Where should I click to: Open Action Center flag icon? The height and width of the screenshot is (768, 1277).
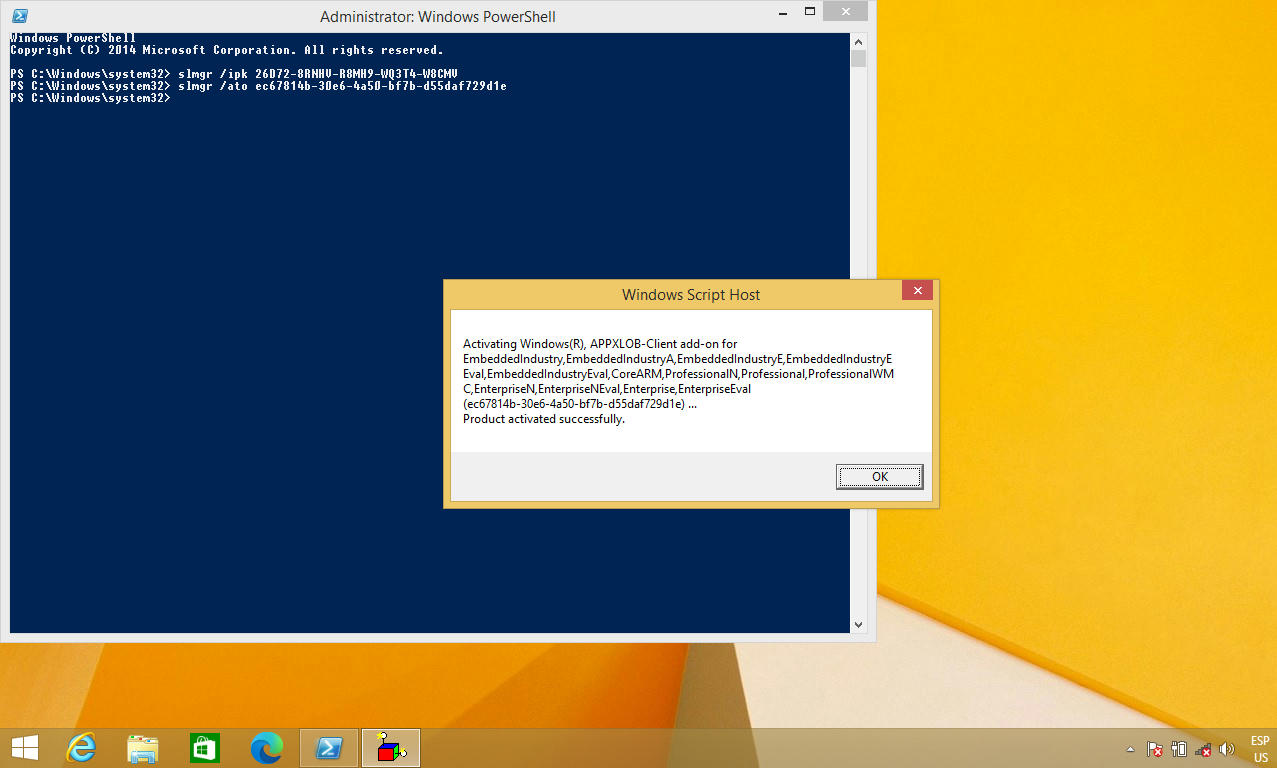[x=1155, y=749]
